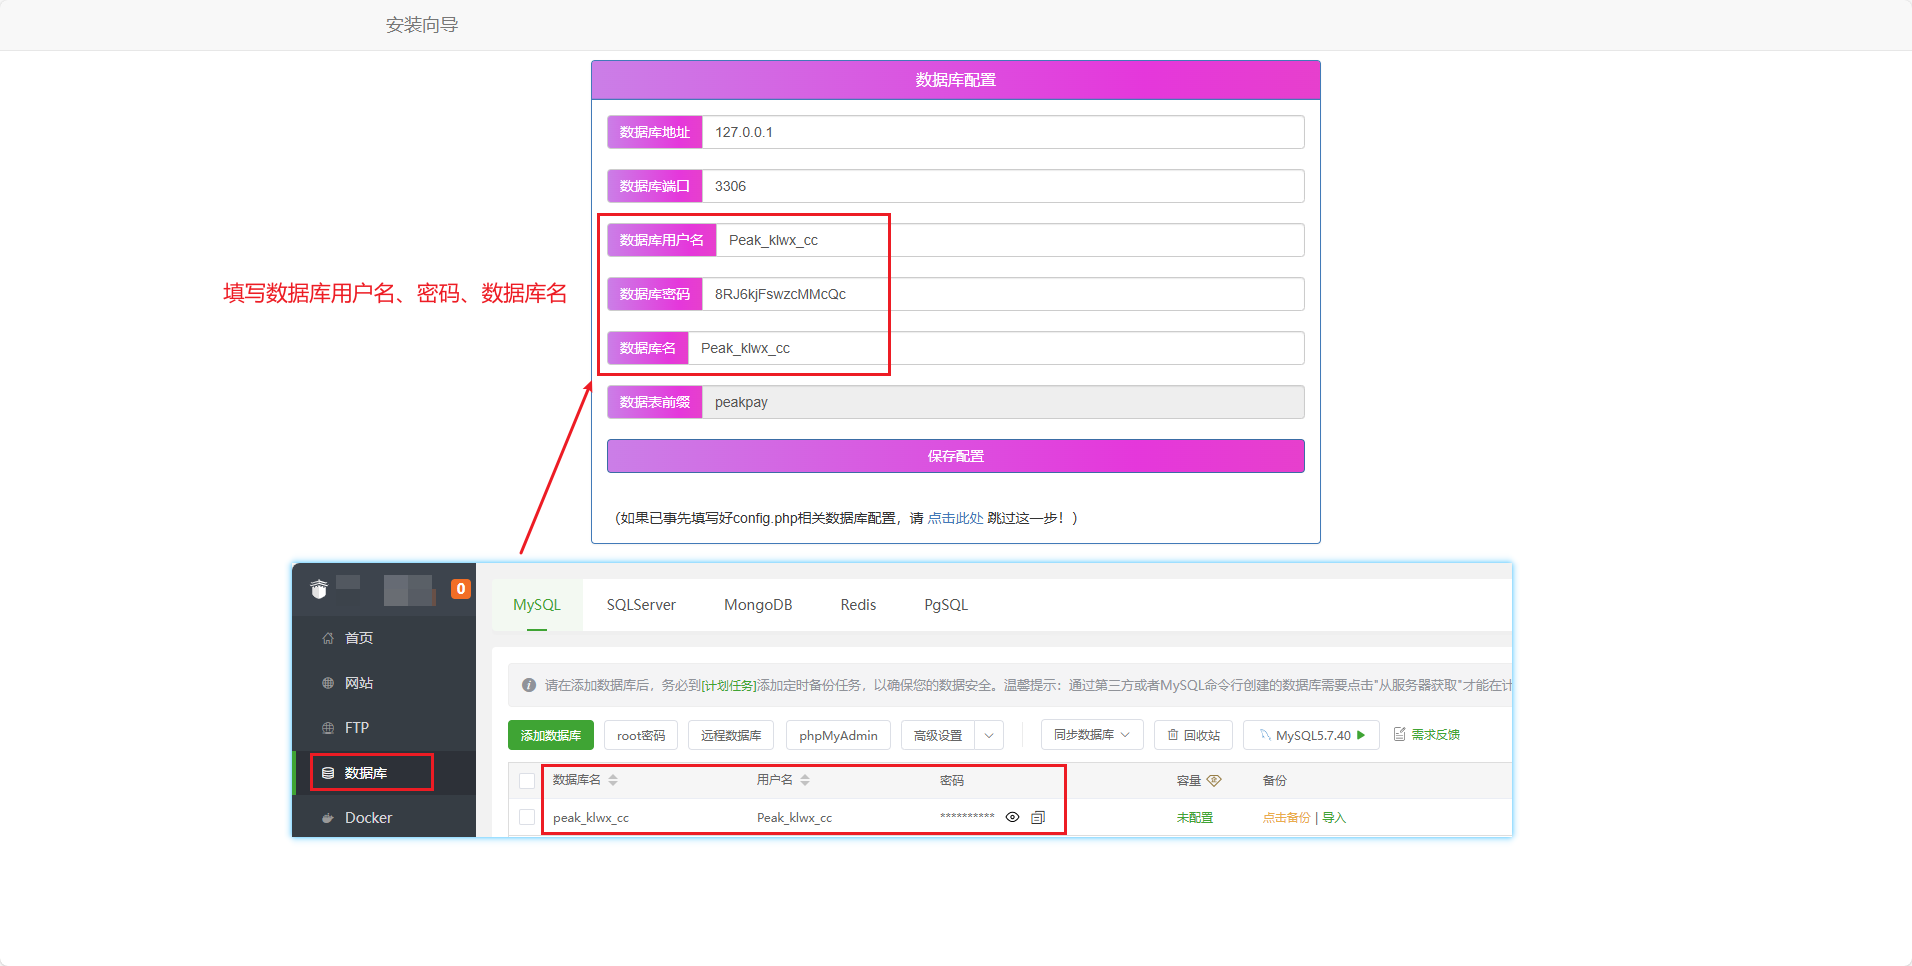Click the 数据库名 input field
This screenshot has height=966, width=1912.
coord(996,348)
